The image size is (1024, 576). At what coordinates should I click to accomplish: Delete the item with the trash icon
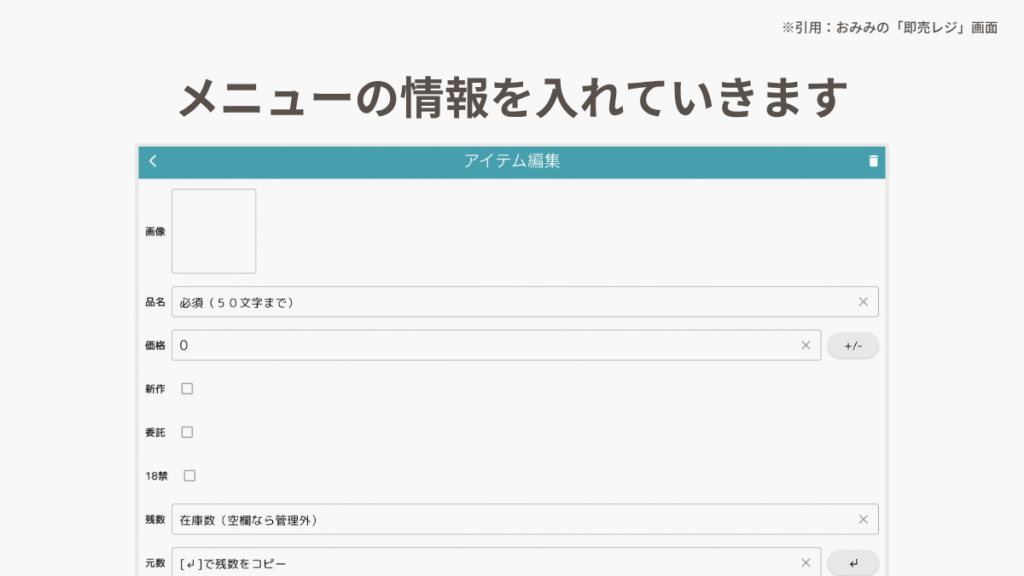[x=873, y=161]
